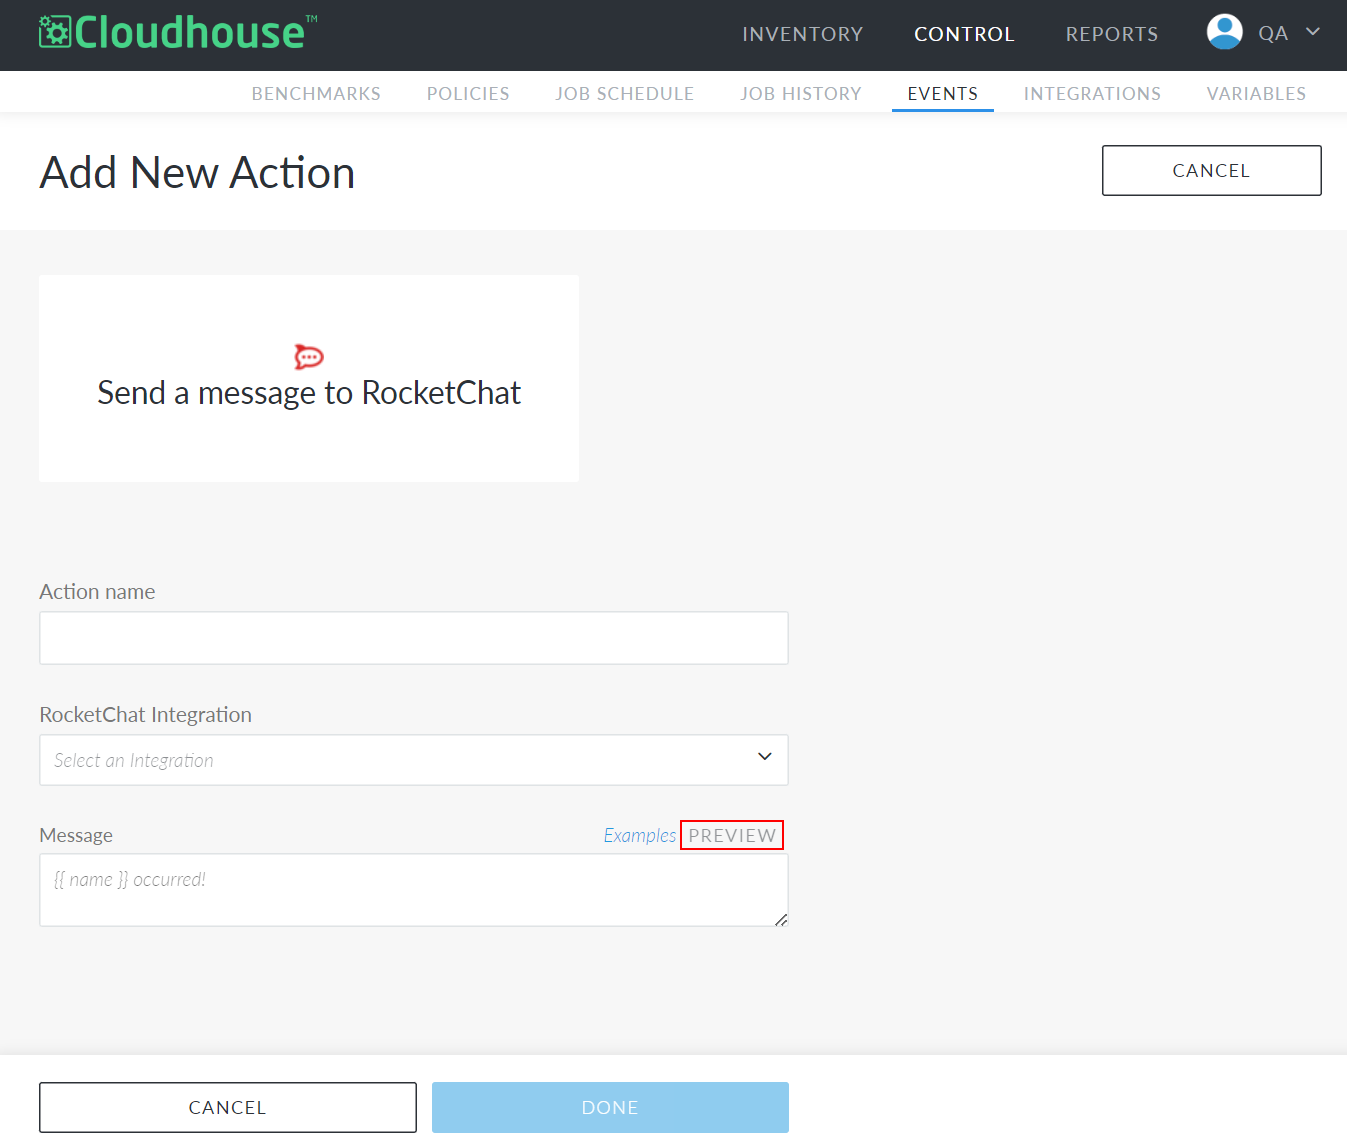Click the Select an Integration chevron arrow

pos(765,756)
